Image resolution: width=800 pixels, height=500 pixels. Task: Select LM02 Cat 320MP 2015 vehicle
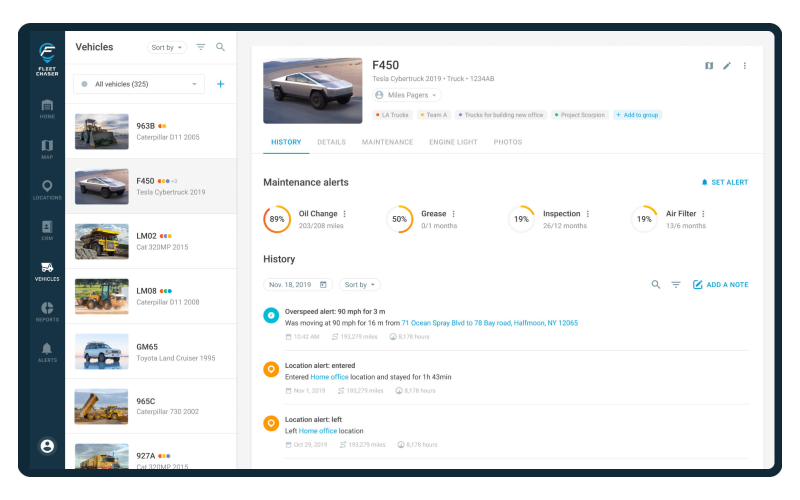151,241
